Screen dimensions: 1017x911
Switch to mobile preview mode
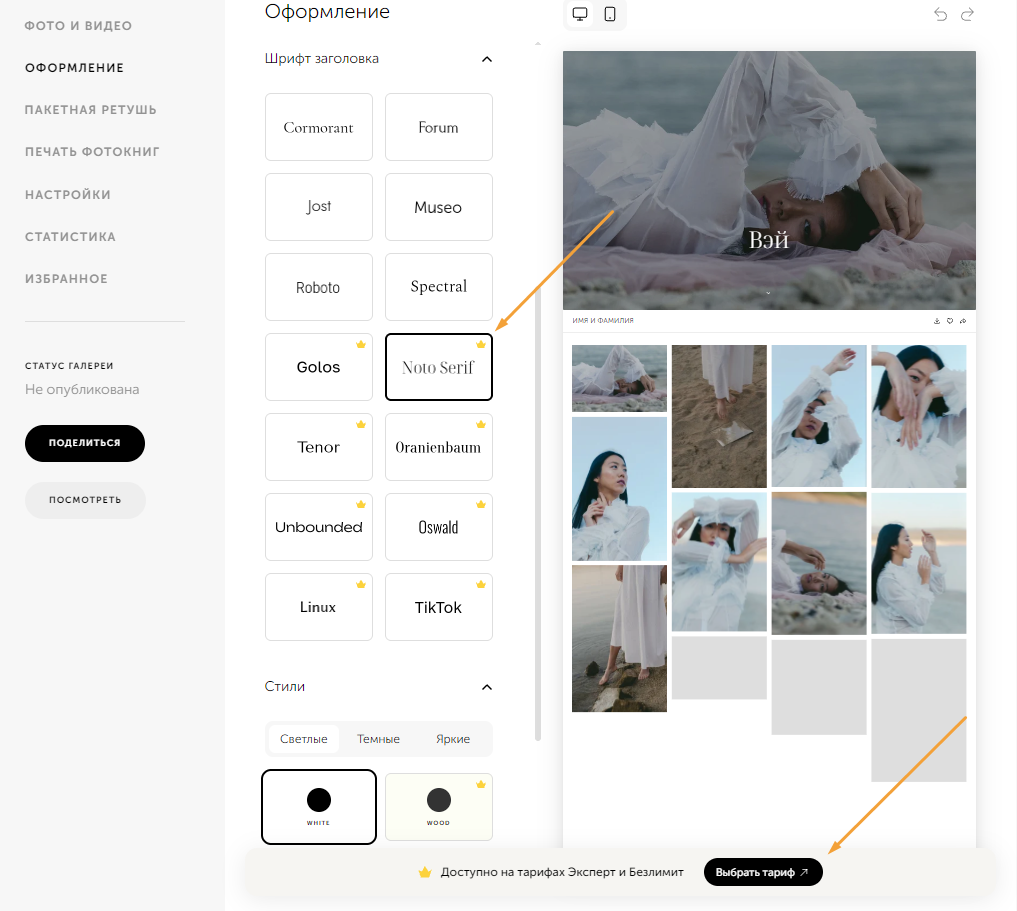coord(610,14)
